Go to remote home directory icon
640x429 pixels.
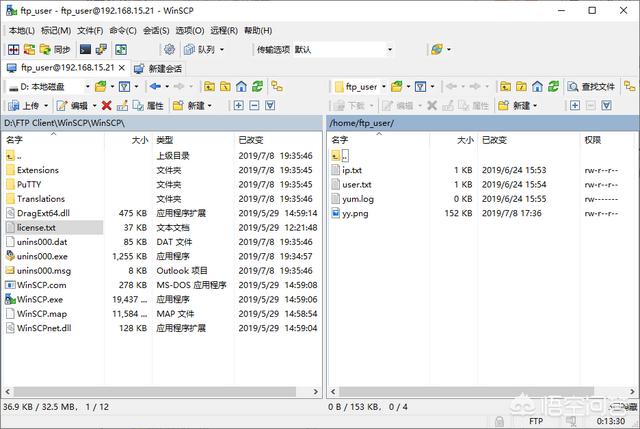click(538, 86)
